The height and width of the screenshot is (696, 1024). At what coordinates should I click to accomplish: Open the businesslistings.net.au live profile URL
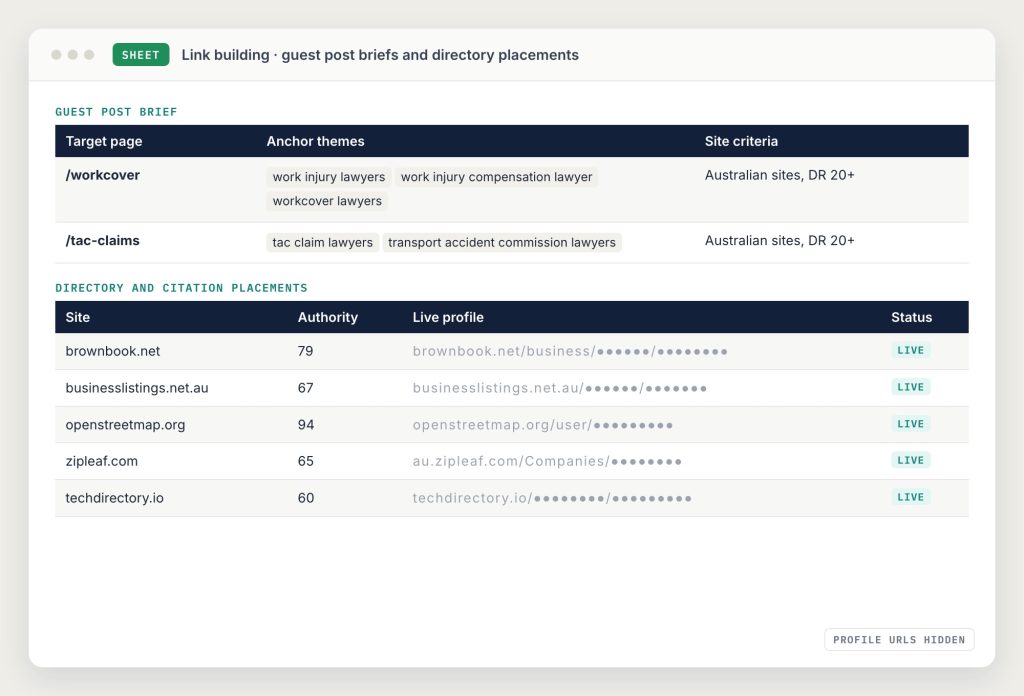point(559,388)
